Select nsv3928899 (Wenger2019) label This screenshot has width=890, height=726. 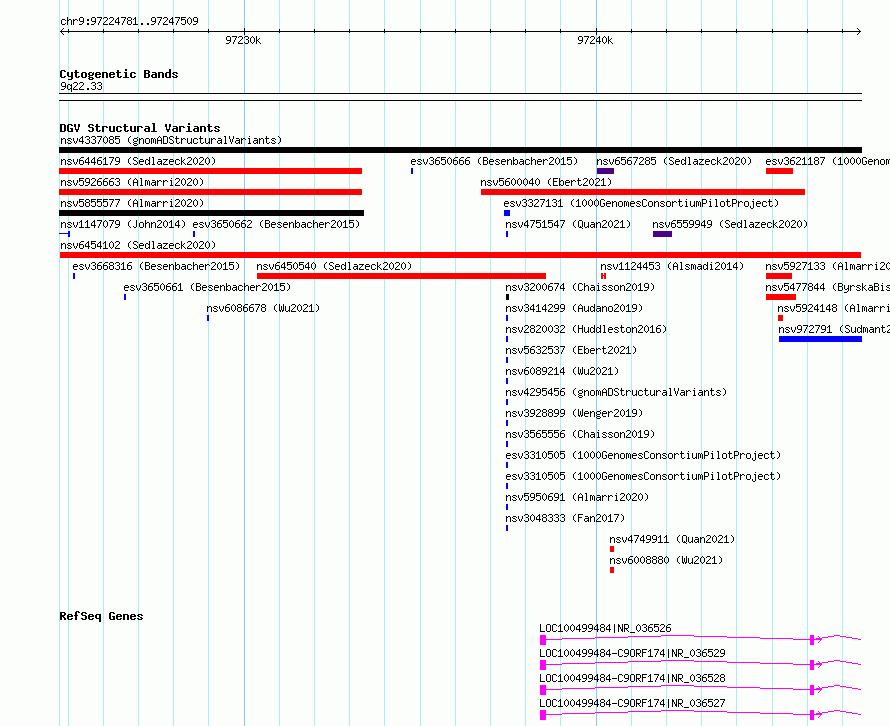(574, 413)
